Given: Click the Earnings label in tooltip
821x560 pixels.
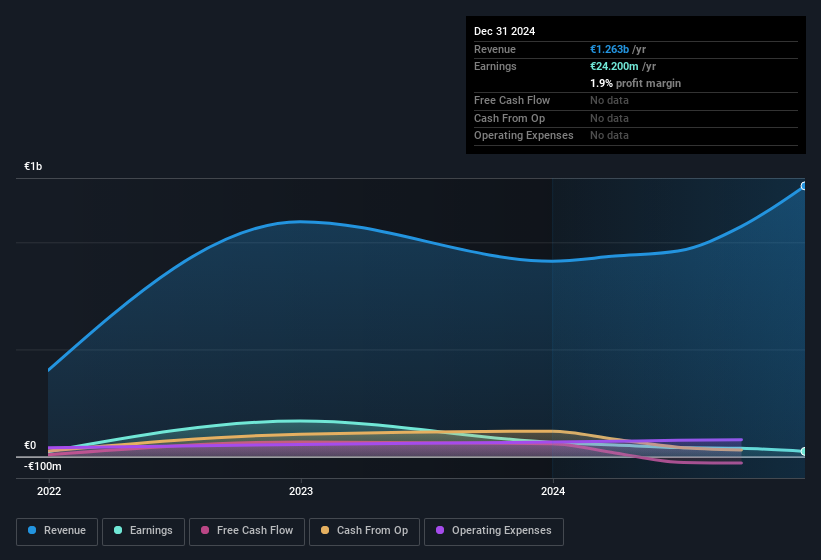Looking at the screenshot, I should coord(495,66).
